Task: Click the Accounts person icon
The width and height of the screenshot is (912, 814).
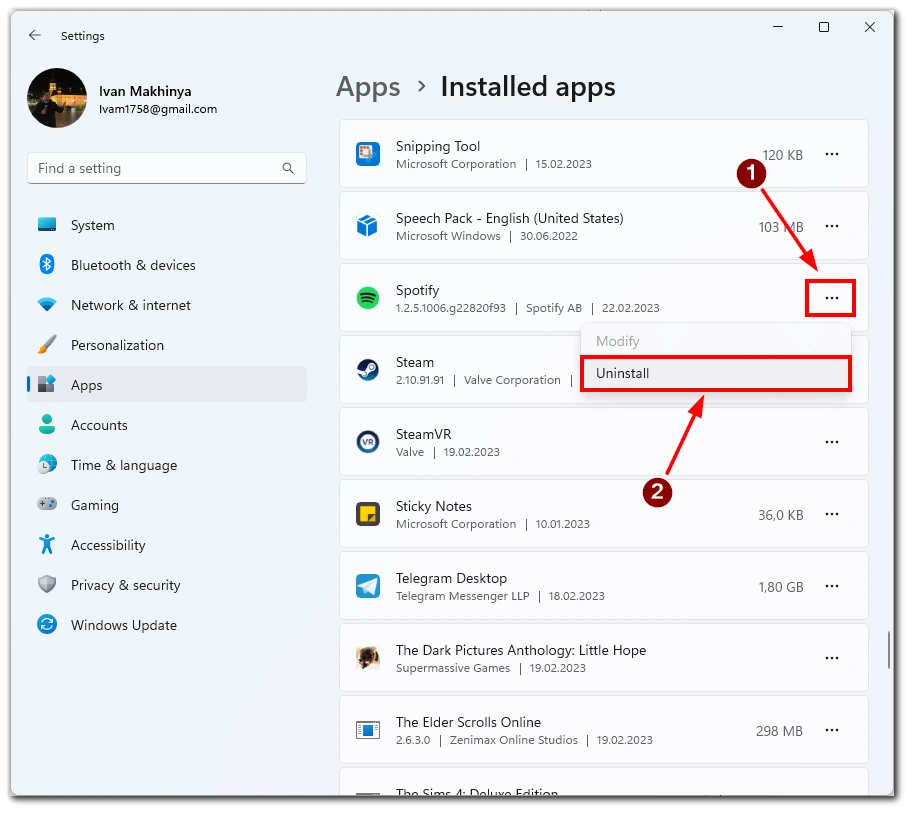Action: [x=47, y=426]
